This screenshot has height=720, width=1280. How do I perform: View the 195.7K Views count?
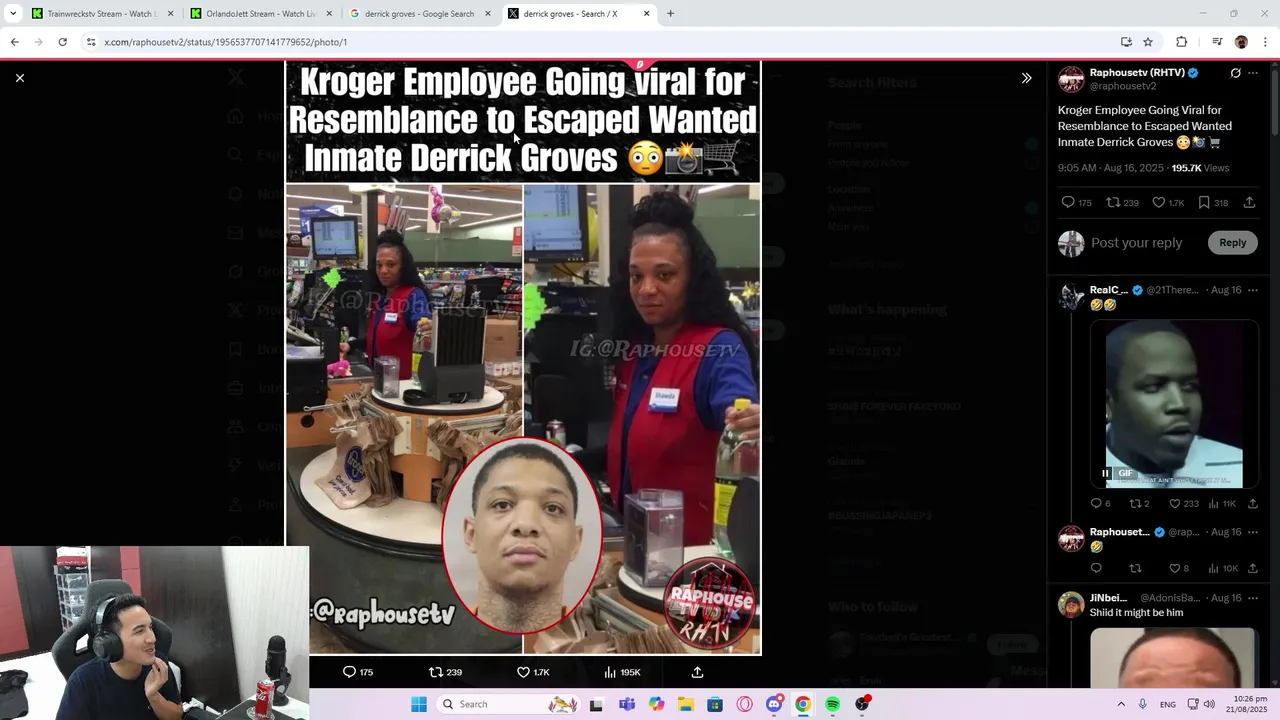1200,168
